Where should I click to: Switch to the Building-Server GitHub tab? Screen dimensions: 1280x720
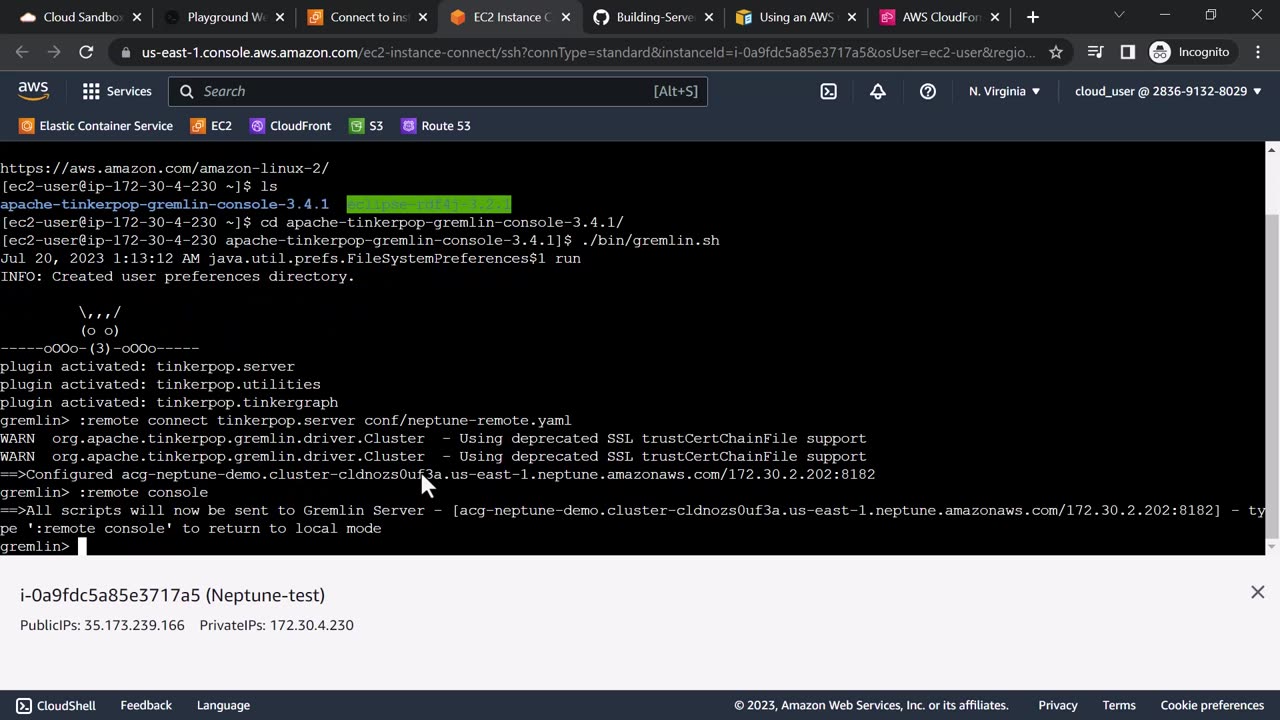654,17
